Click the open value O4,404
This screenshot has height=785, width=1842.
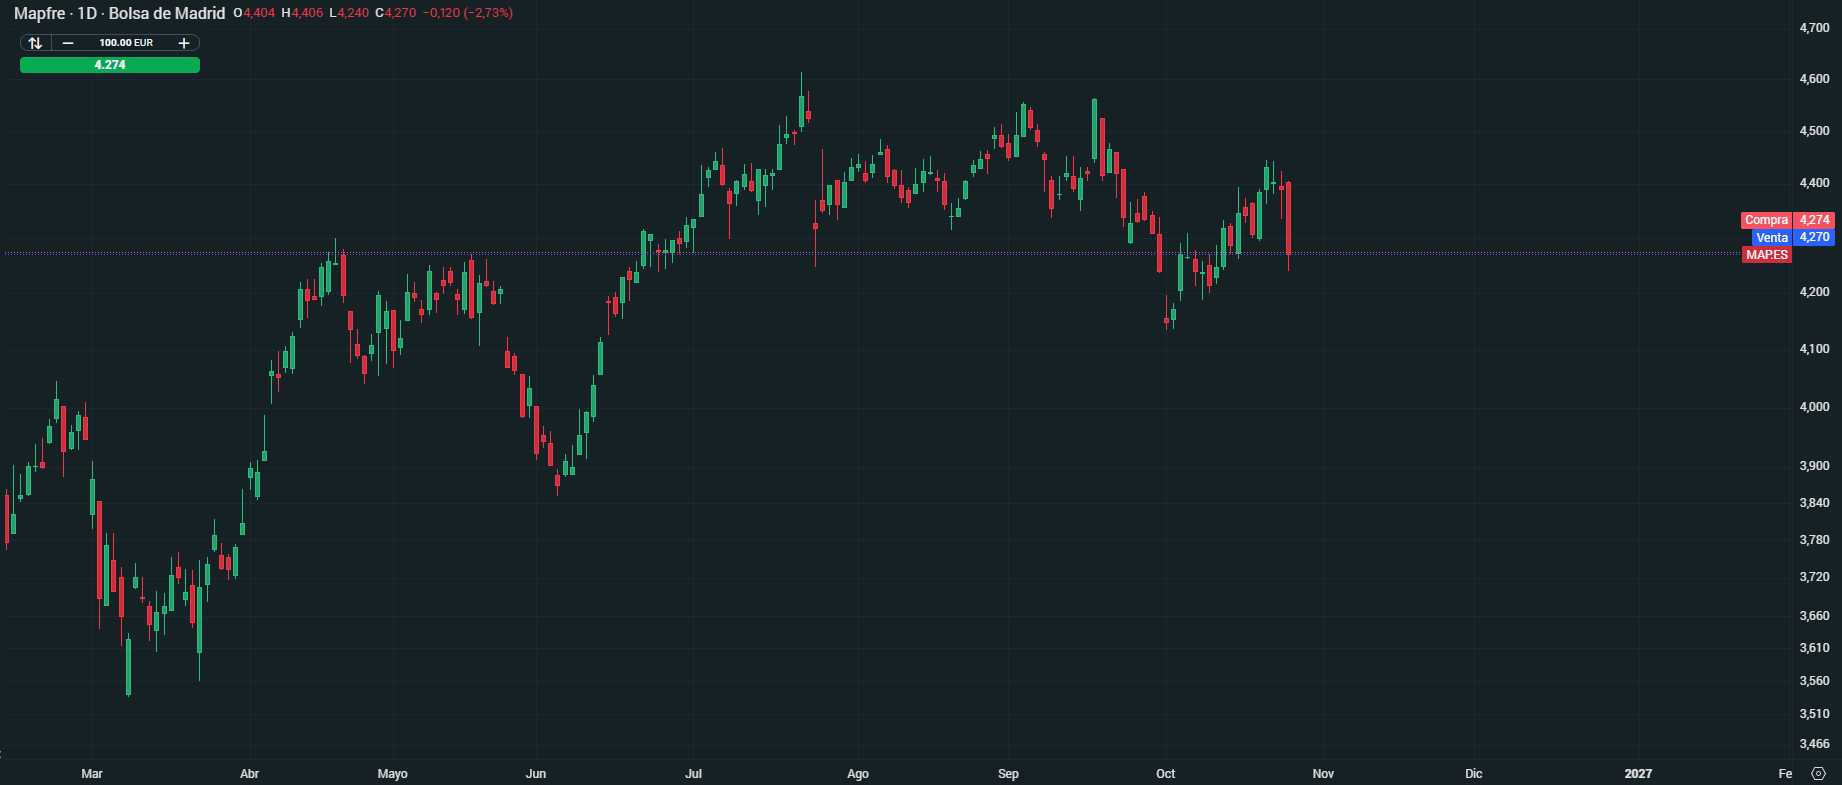pos(254,13)
